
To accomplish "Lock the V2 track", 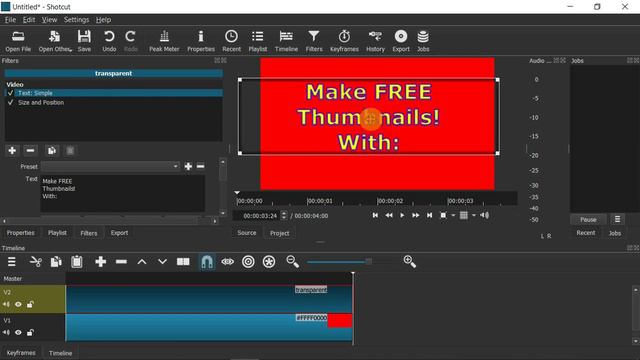I will coord(30,304).
